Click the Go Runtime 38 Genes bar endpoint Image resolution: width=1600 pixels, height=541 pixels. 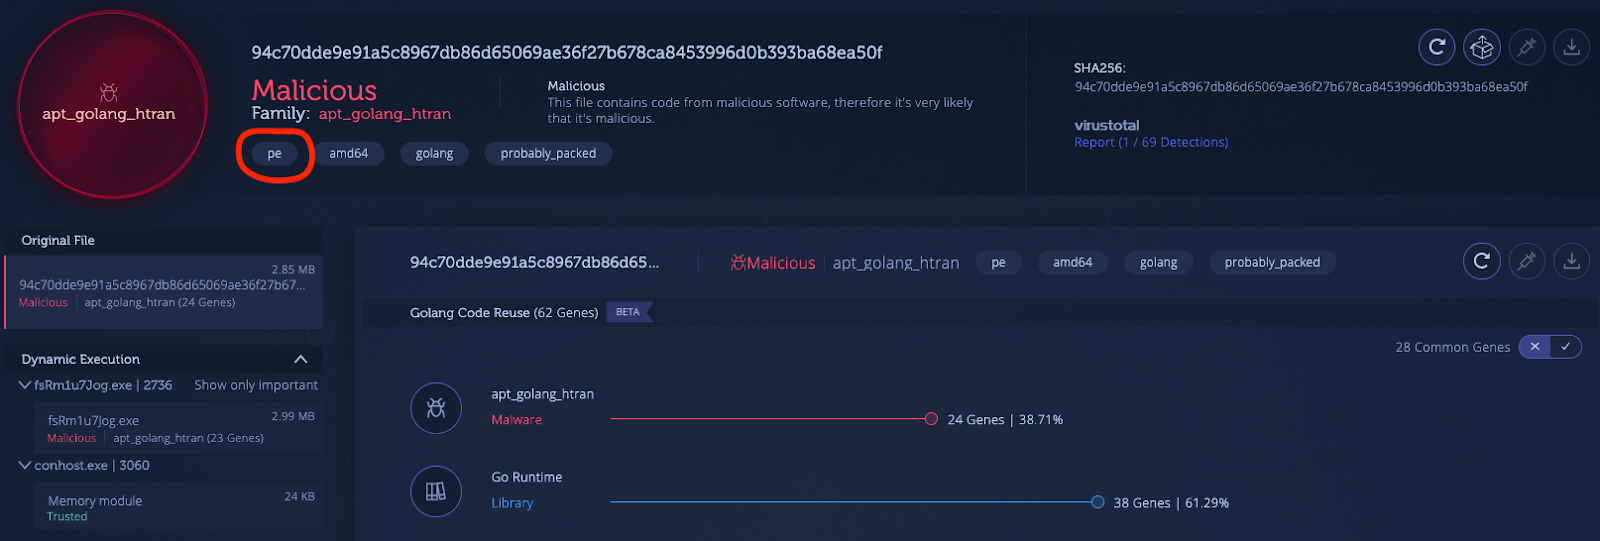point(1097,502)
